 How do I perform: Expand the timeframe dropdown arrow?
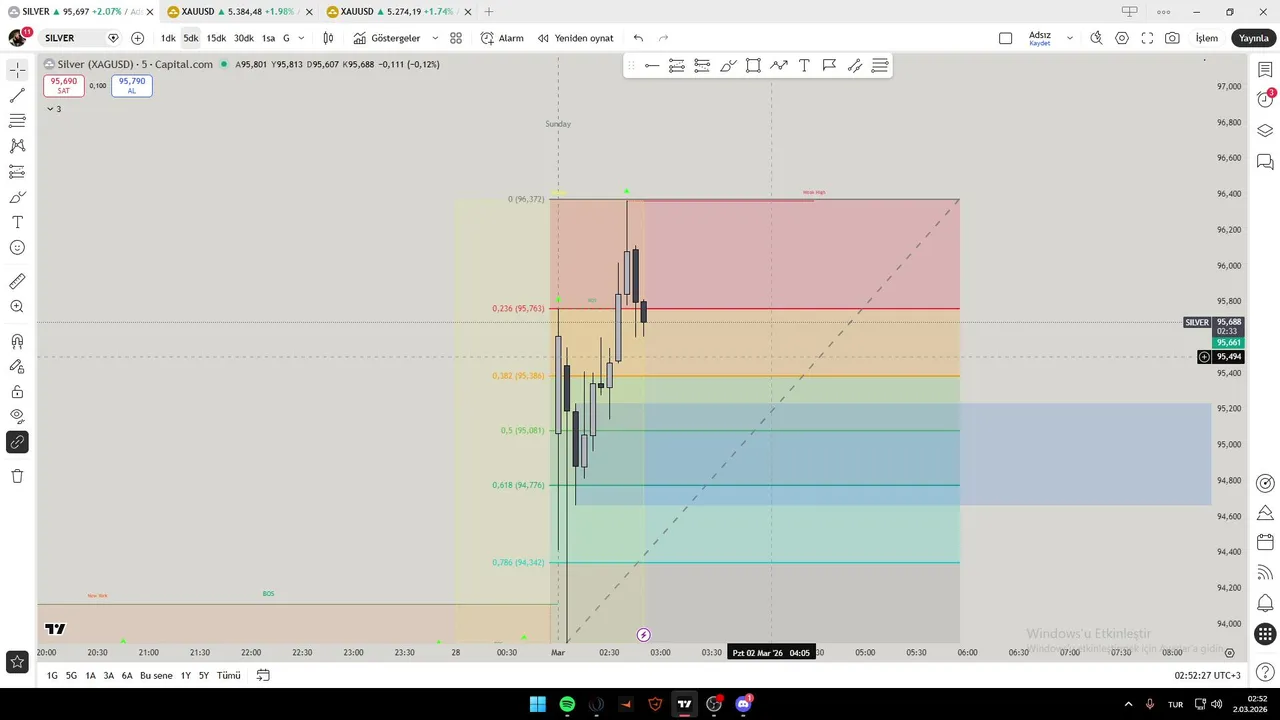(x=301, y=38)
